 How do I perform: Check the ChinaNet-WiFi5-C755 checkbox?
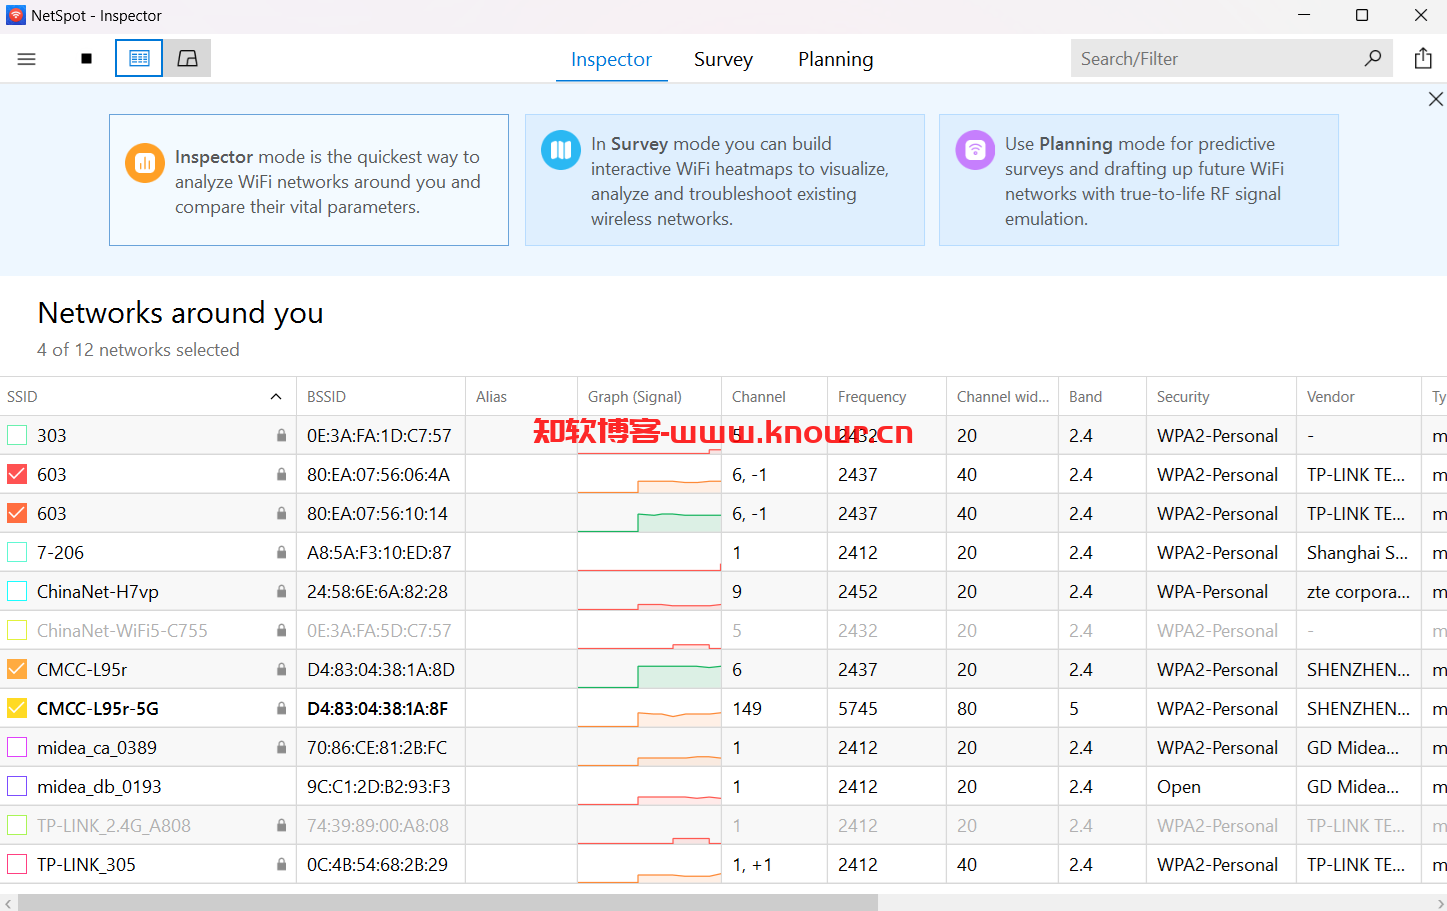tap(17, 630)
